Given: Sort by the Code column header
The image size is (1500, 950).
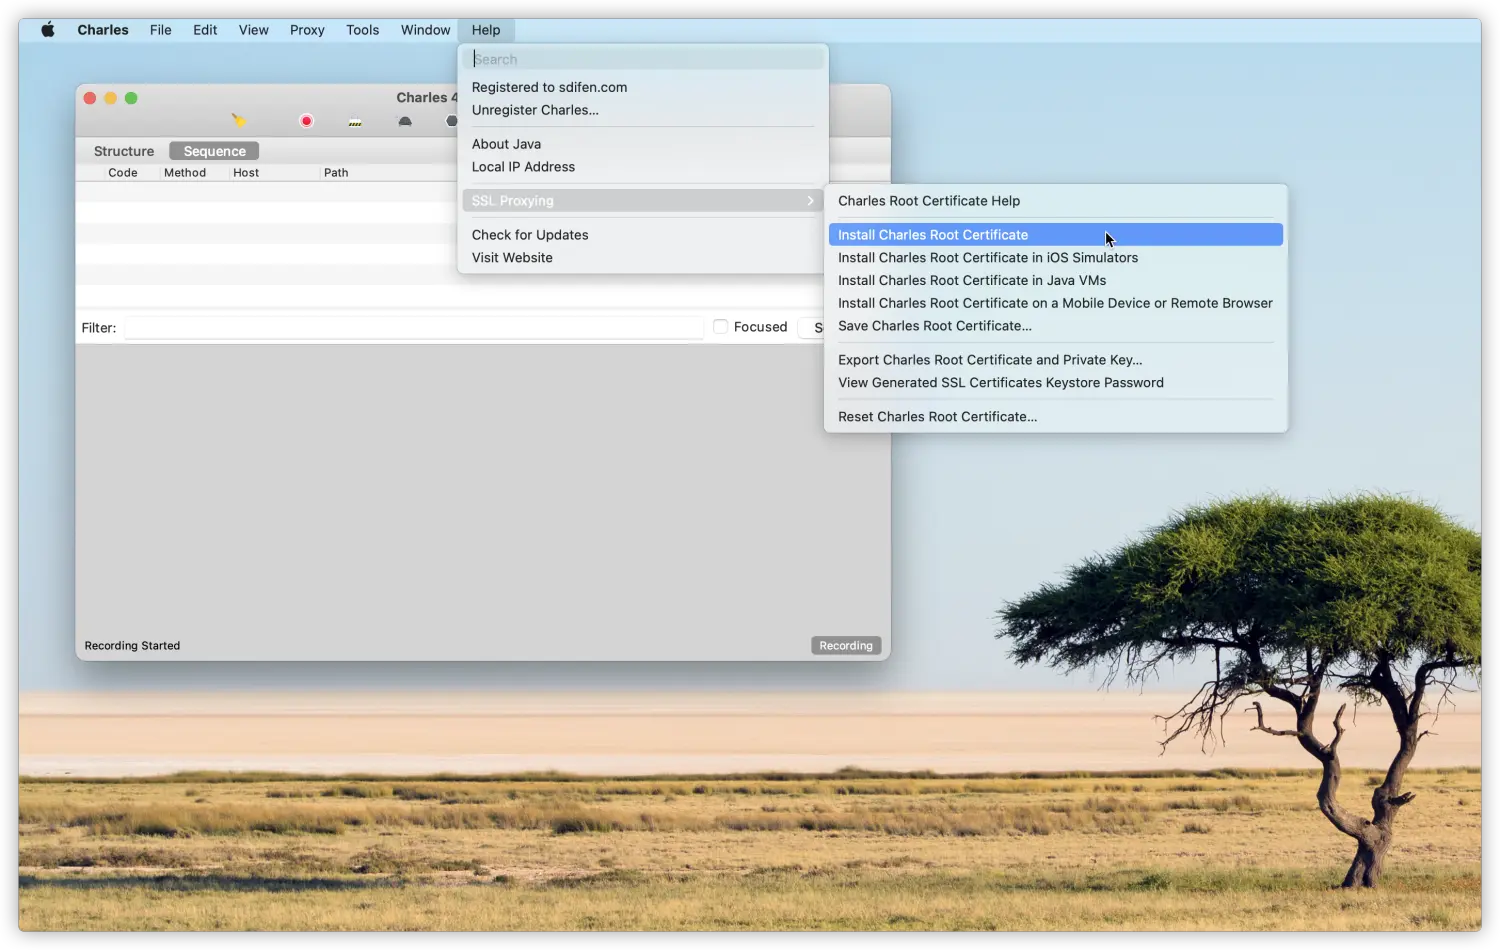Looking at the screenshot, I should click(123, 173).
